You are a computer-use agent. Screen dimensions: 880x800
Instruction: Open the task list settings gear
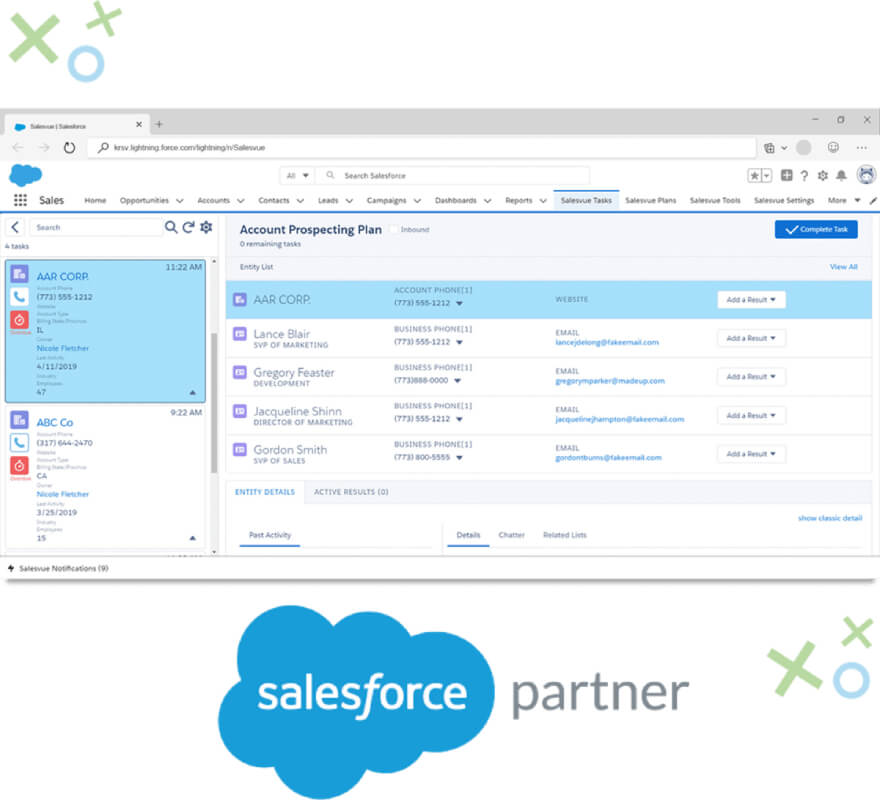pos(206,227)
